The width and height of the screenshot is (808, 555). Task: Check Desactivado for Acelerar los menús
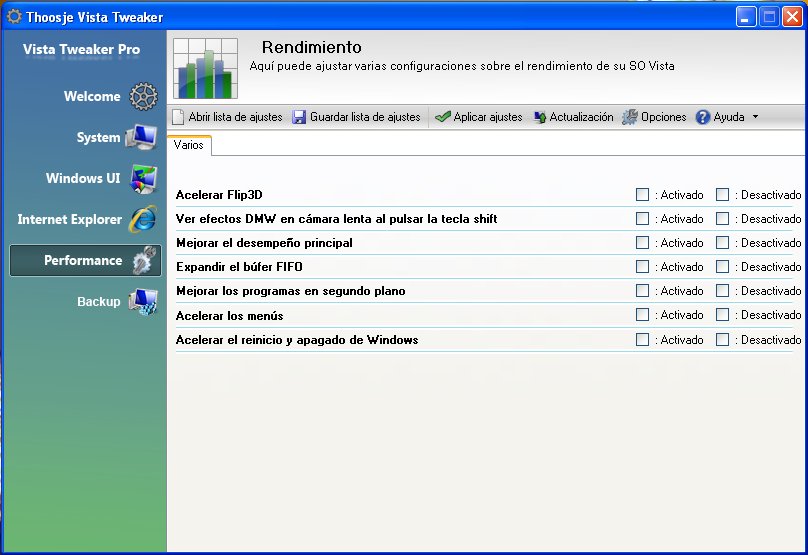point(722,314)
